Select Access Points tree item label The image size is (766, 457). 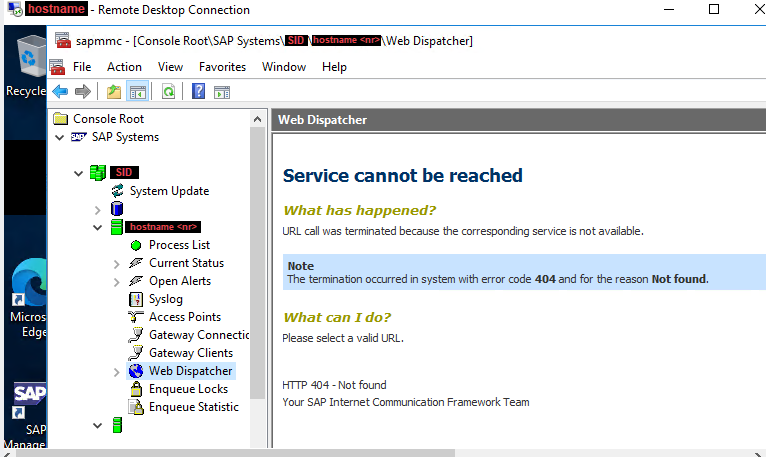click(x=185, y=317)
